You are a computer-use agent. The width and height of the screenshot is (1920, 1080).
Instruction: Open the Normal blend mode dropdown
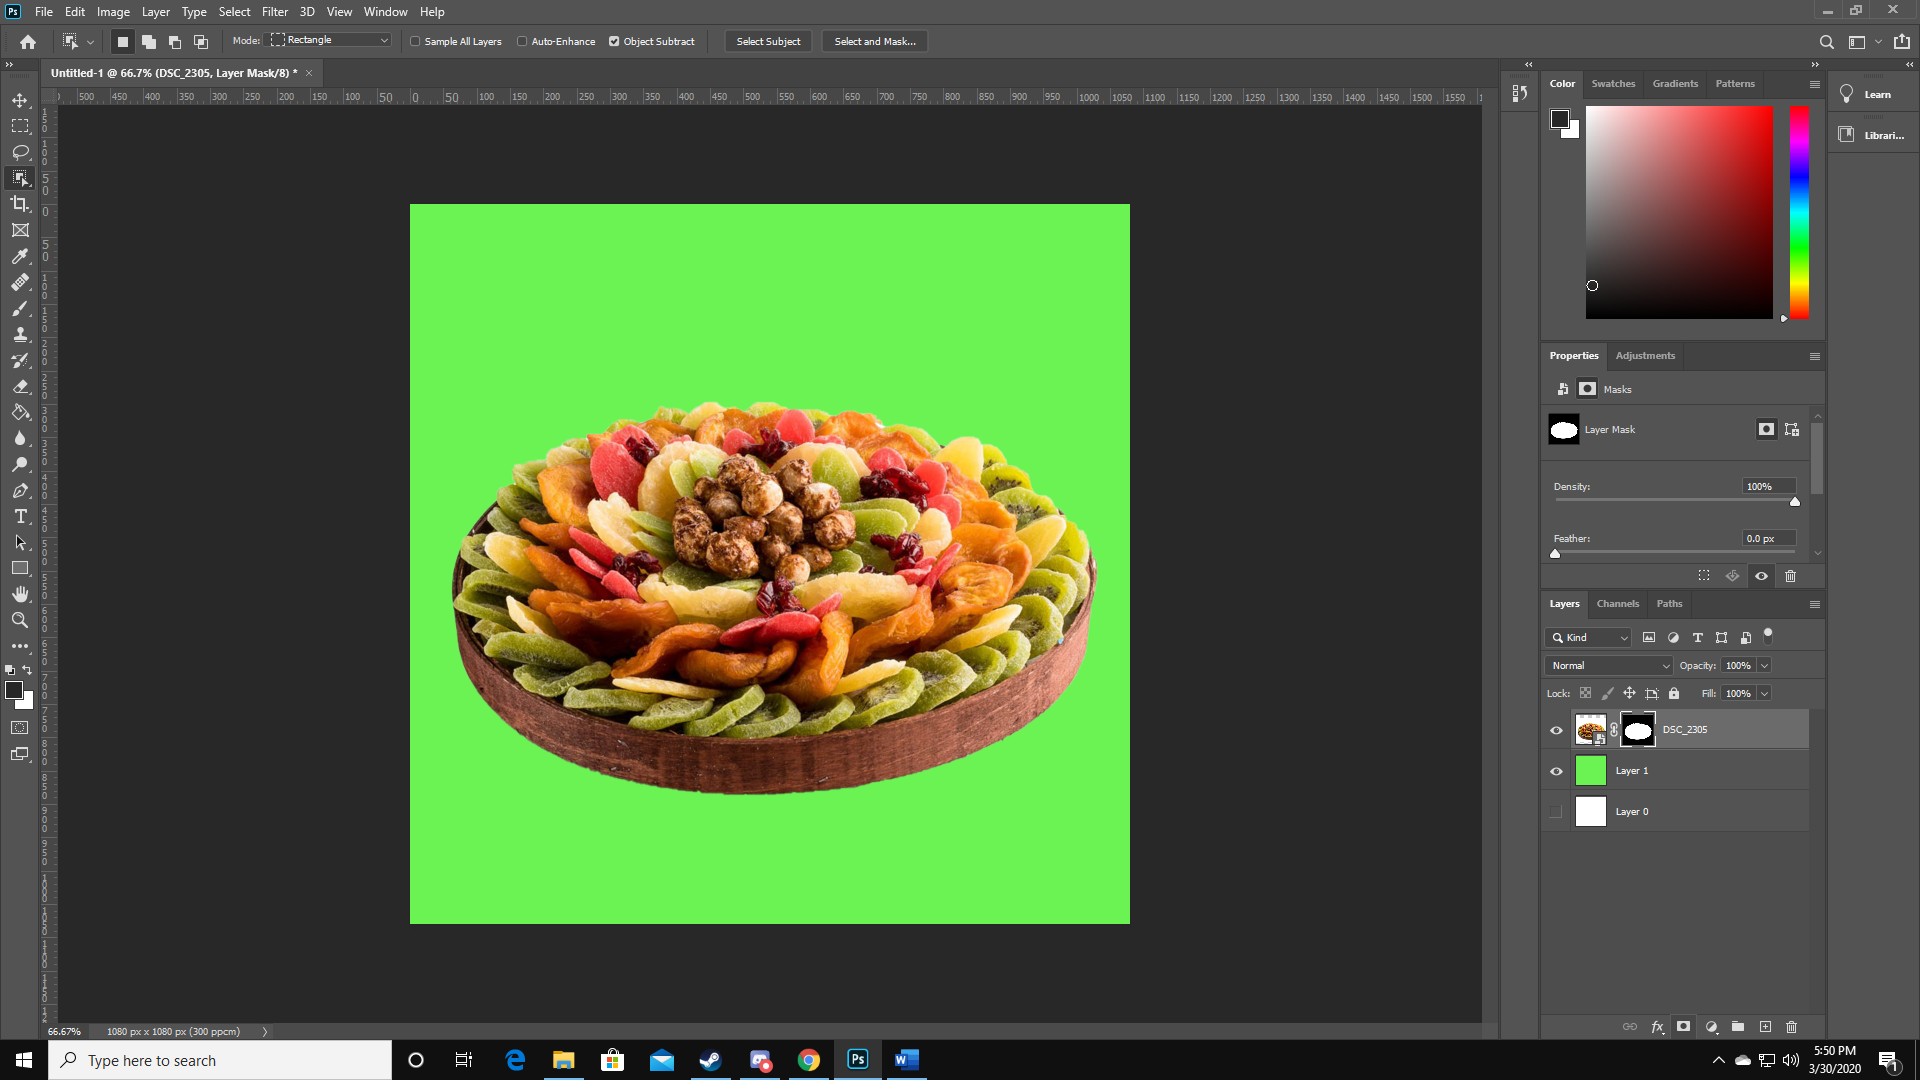pos(1609,666)
